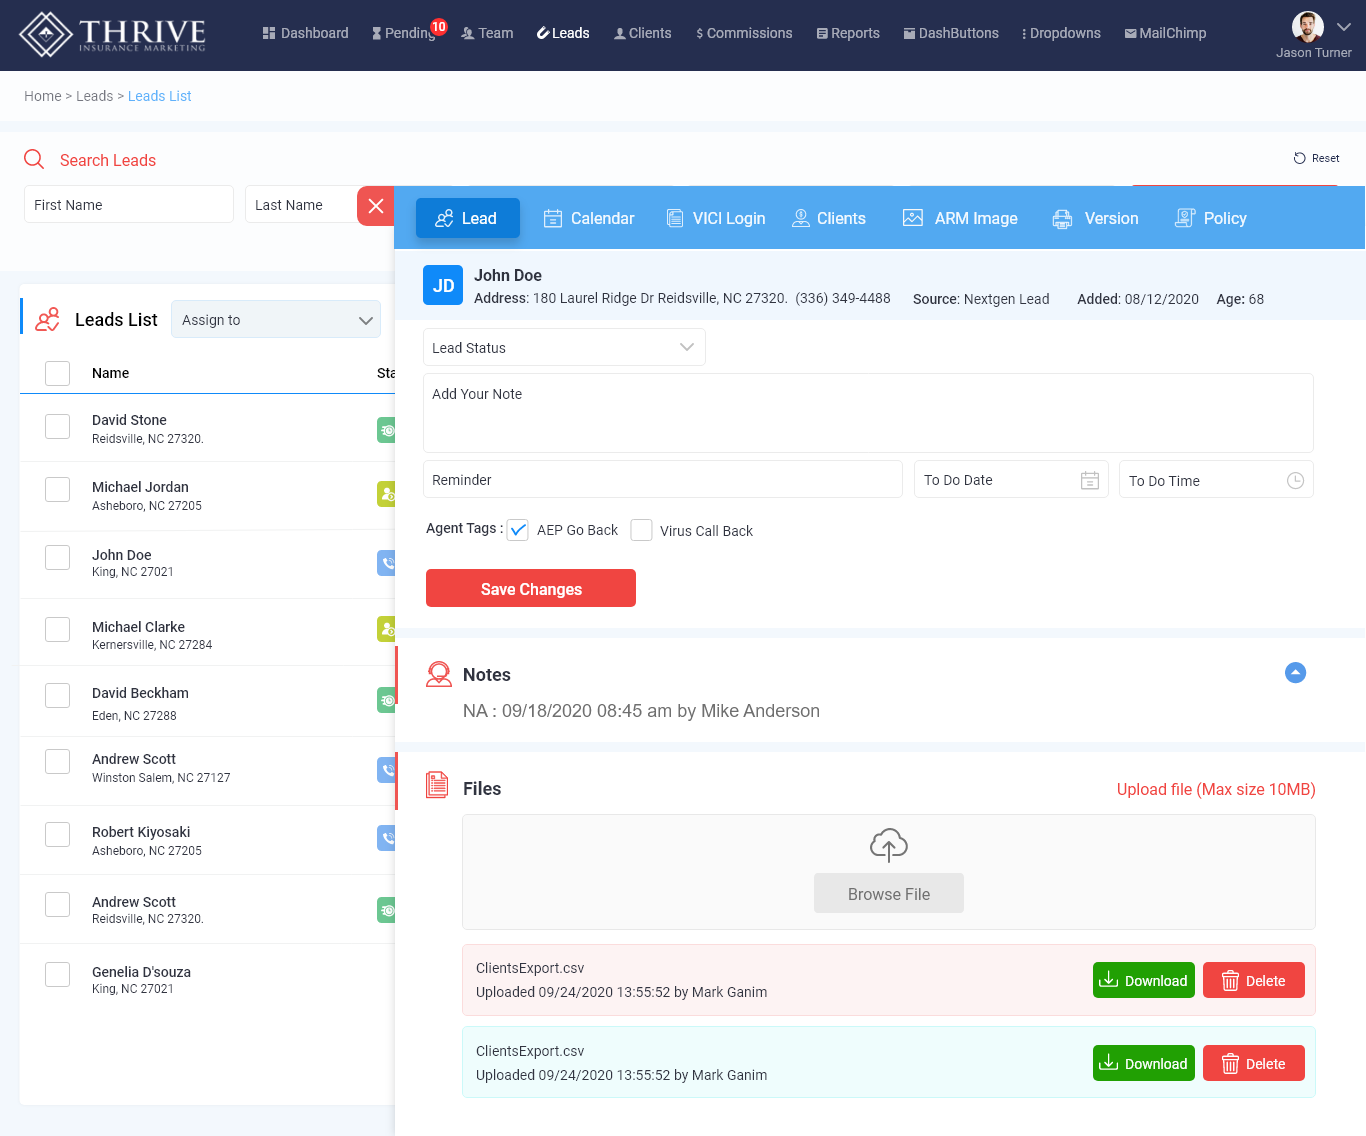Click the Add Your Note text area
This screenshot has height=1136, width=1366.
tap(868, 413)
